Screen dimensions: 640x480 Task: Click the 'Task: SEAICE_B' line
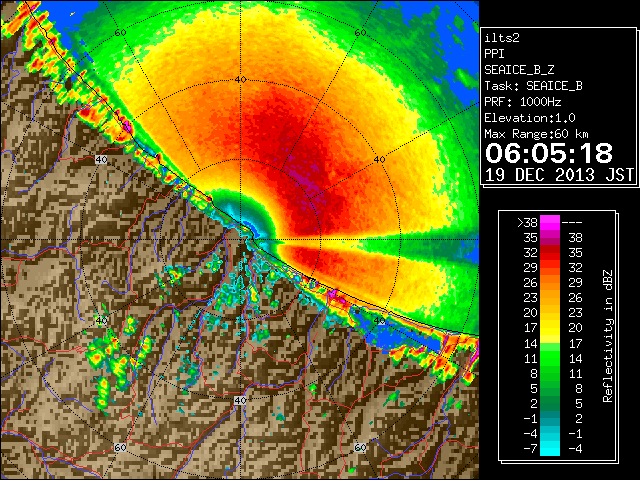pyautogui.click(x=533, y=86)
